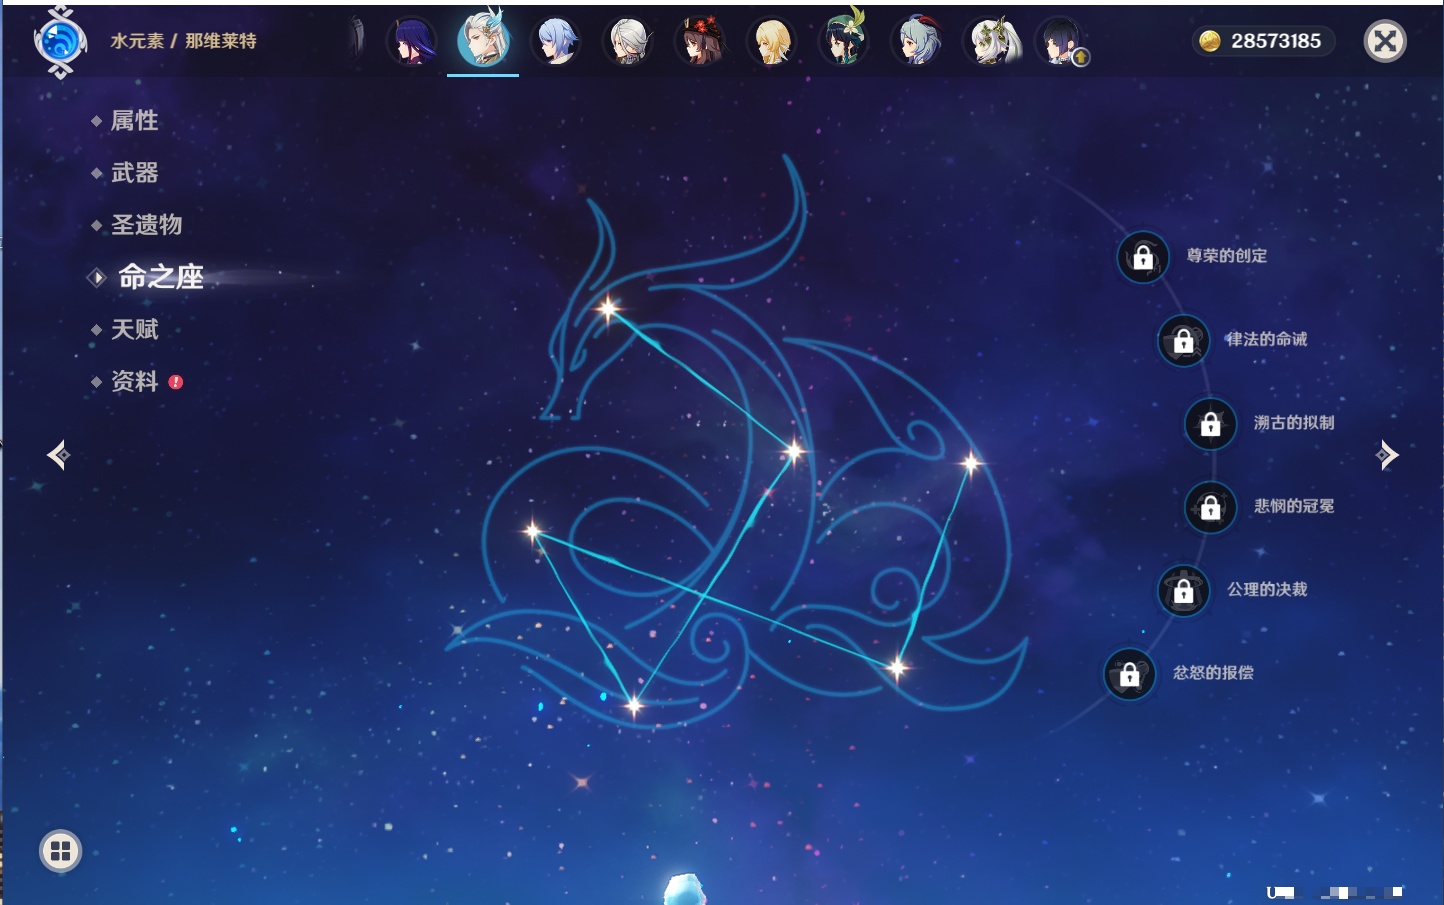
Task: Click the lock icon for 悲悯的冠冕
Action: 1210,507
